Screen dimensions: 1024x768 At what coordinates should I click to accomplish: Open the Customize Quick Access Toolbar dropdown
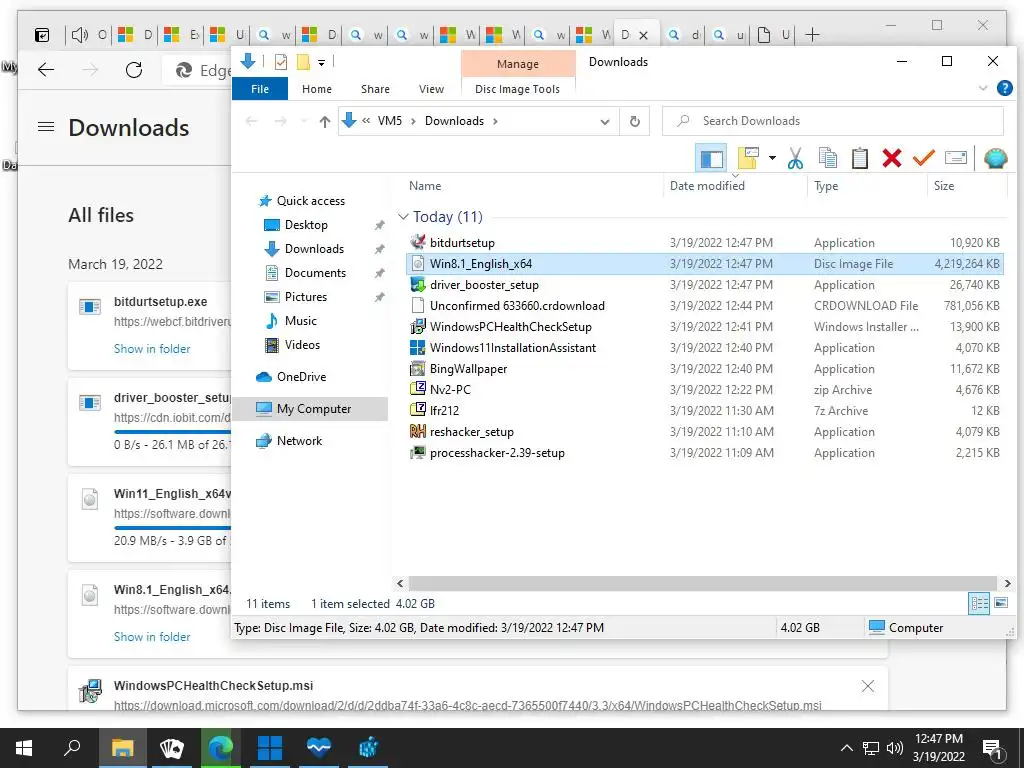click(321, 63)
